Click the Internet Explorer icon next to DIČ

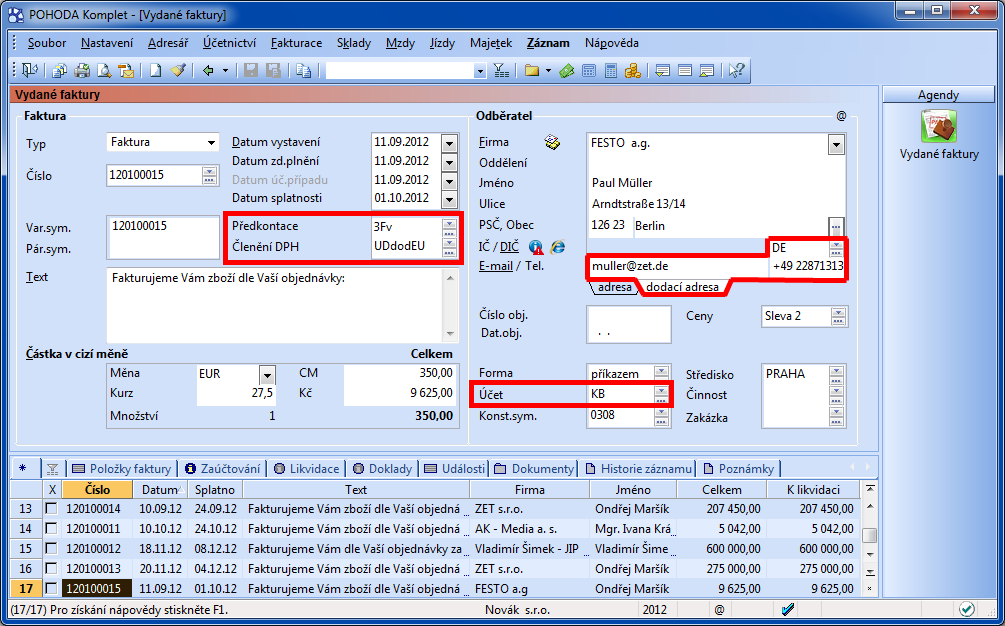pyautogui.click(x=558, y=246)
